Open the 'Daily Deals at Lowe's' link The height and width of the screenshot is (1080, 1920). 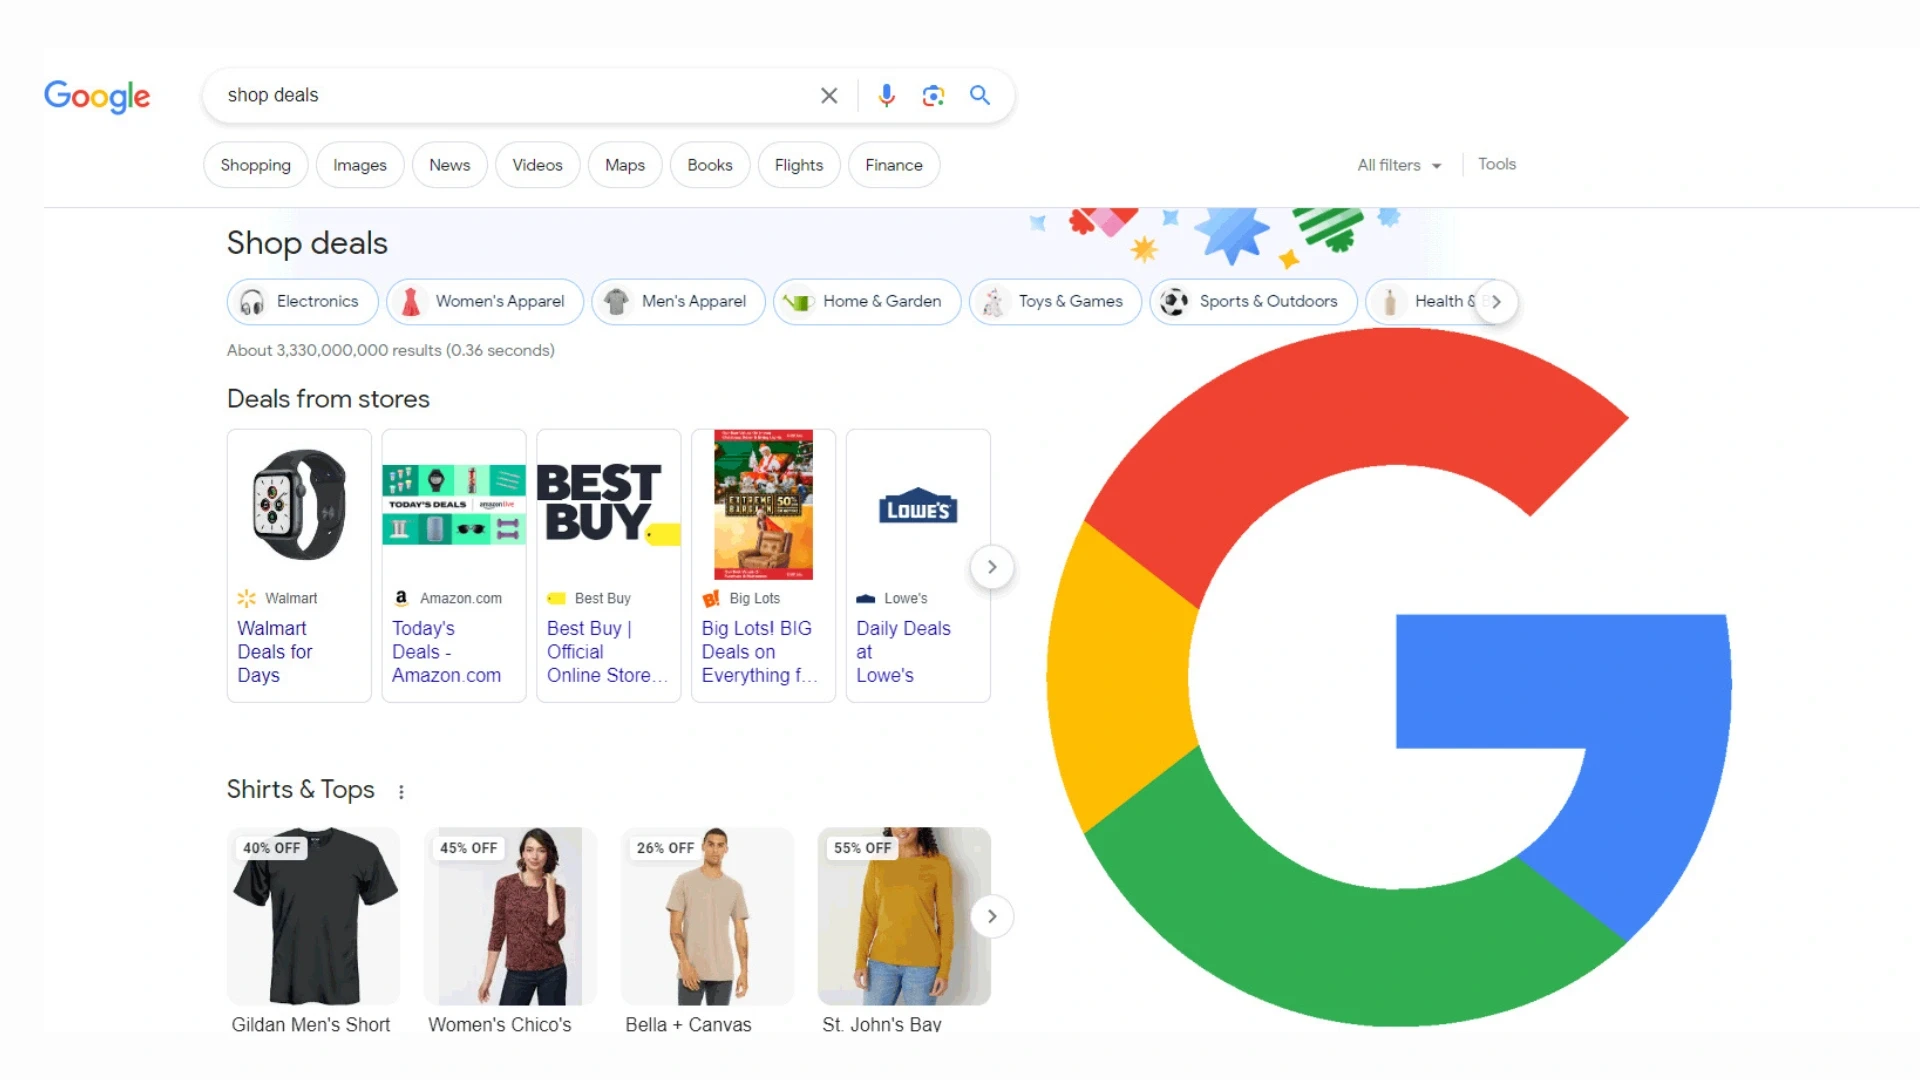[903, 652]
